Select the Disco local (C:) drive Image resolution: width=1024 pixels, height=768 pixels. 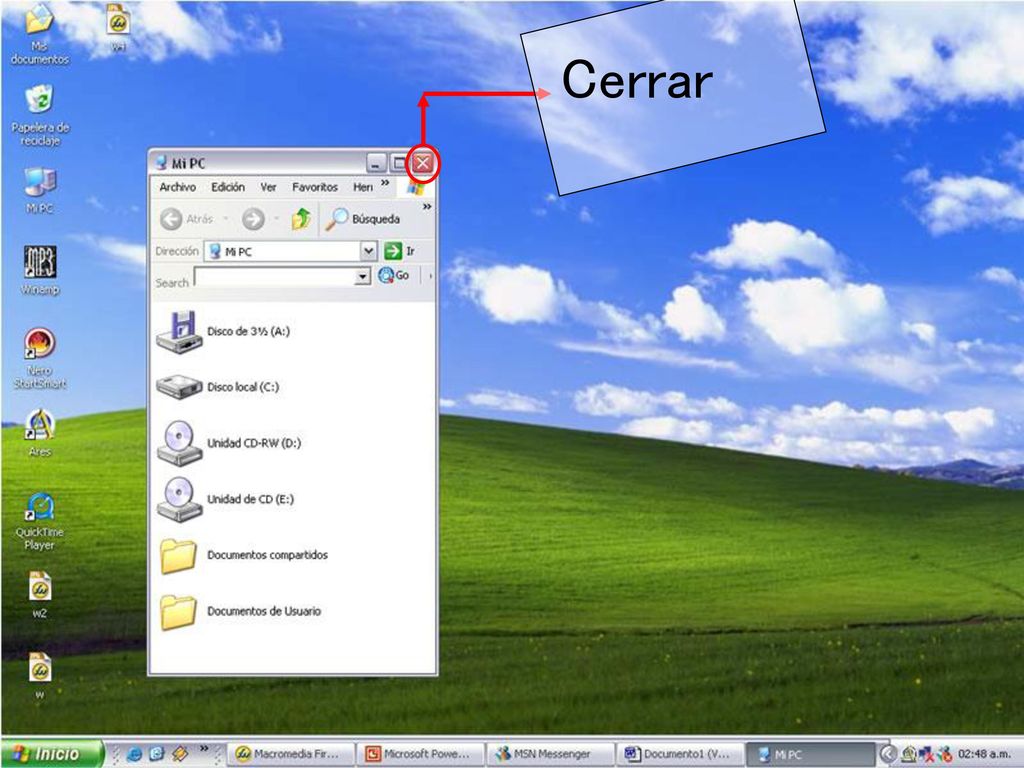click(x=219, y=387)
